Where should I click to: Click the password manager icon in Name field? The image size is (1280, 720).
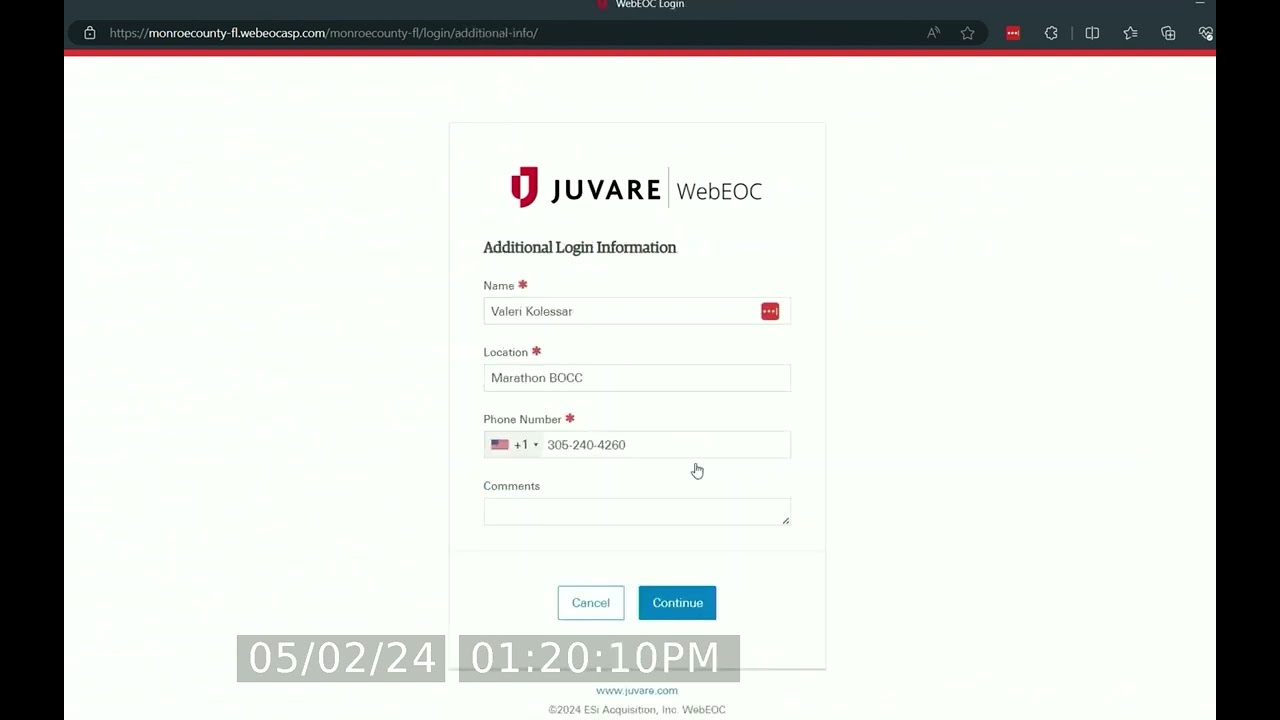point(770,312)
